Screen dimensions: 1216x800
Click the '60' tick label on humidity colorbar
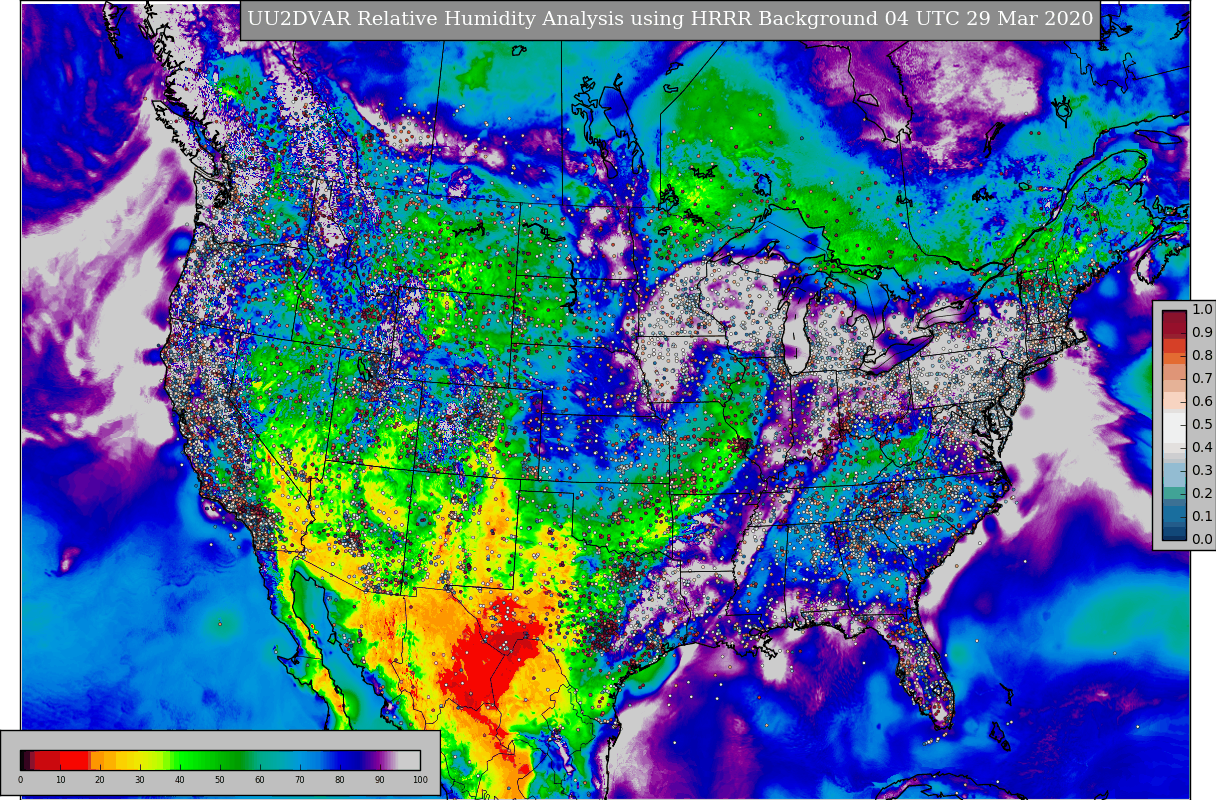tap(260, 780)
